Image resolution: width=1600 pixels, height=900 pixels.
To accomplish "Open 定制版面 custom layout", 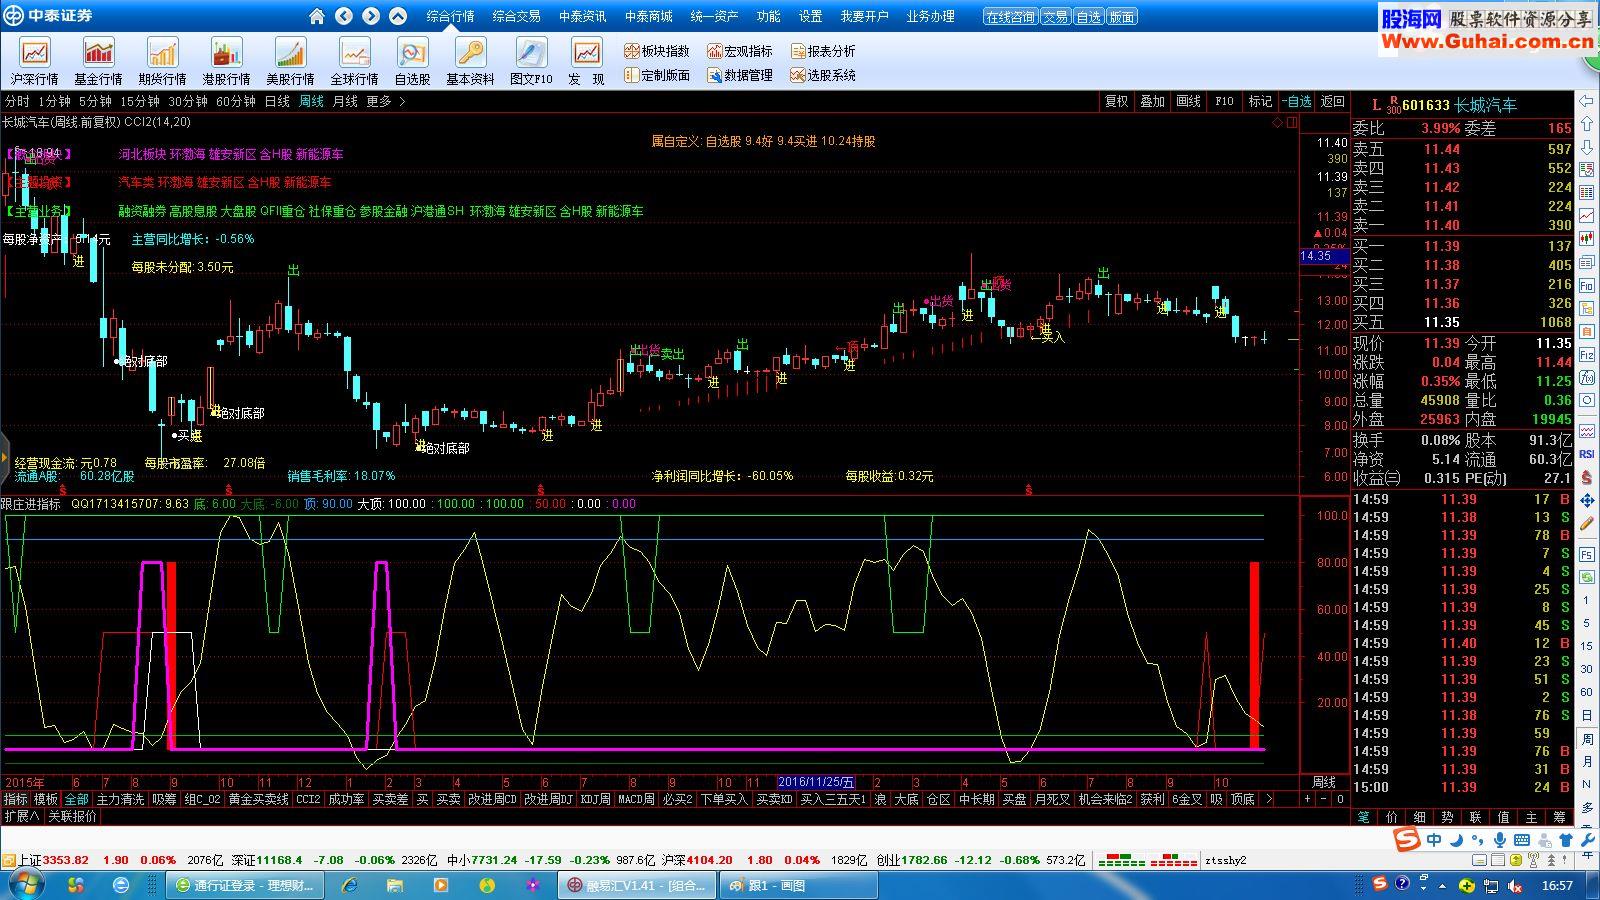I will click(657, 75).
